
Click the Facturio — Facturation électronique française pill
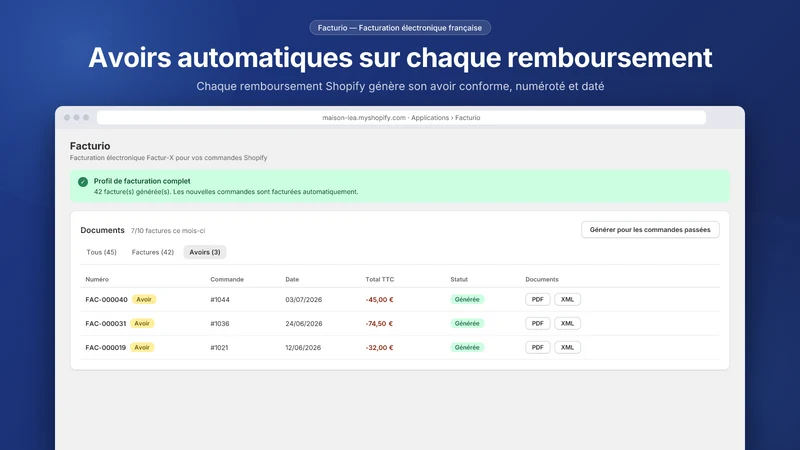click(400, 28)
